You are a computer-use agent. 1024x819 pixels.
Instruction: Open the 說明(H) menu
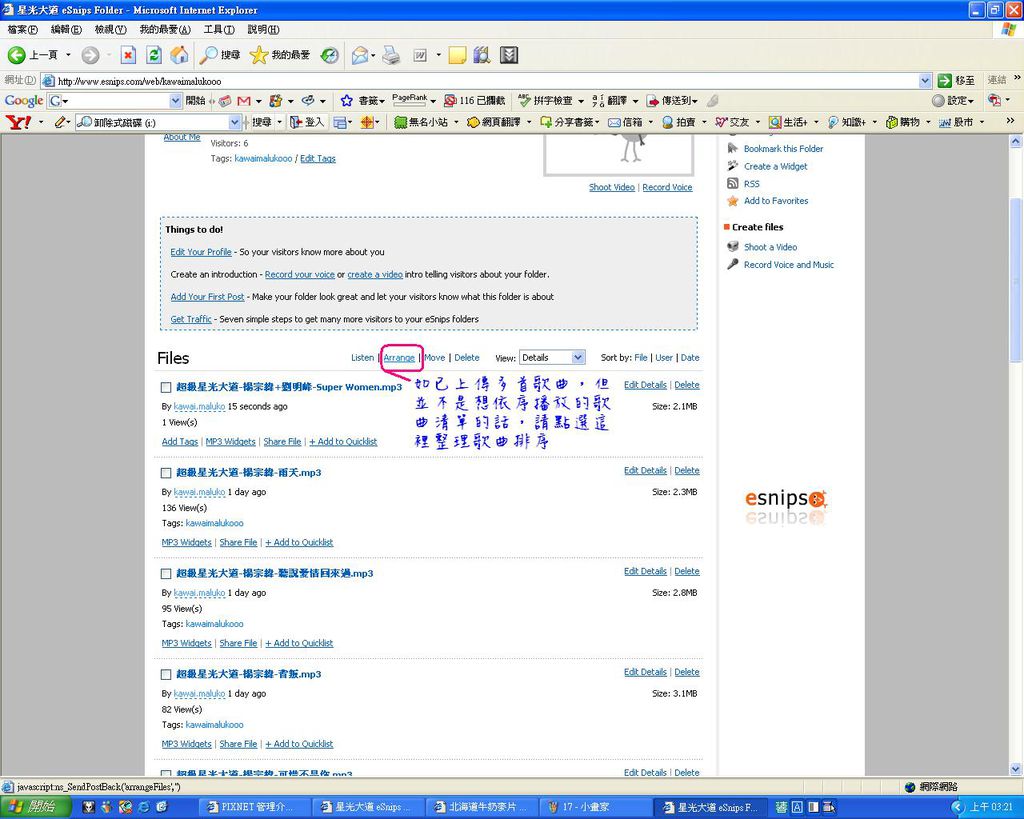click(x=264, y=29)
